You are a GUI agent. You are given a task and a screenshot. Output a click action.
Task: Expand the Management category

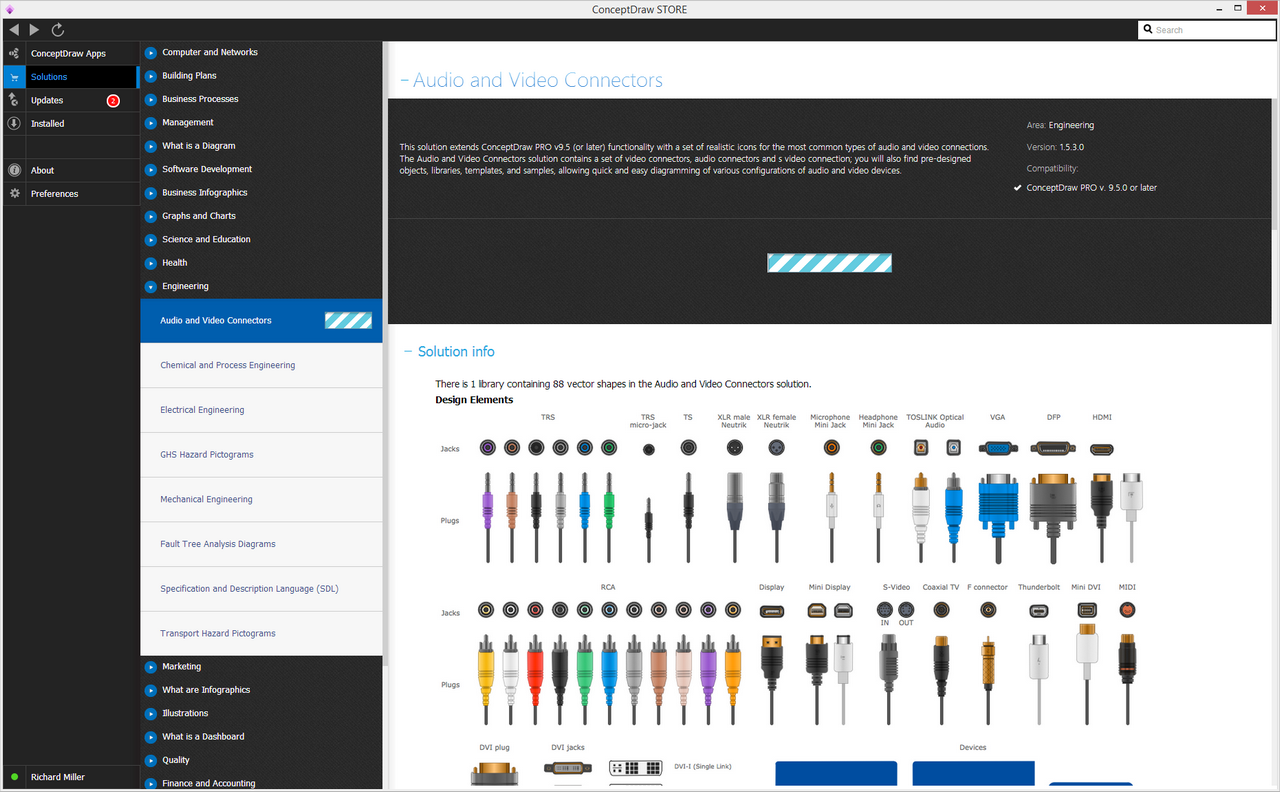coord(151,122)
